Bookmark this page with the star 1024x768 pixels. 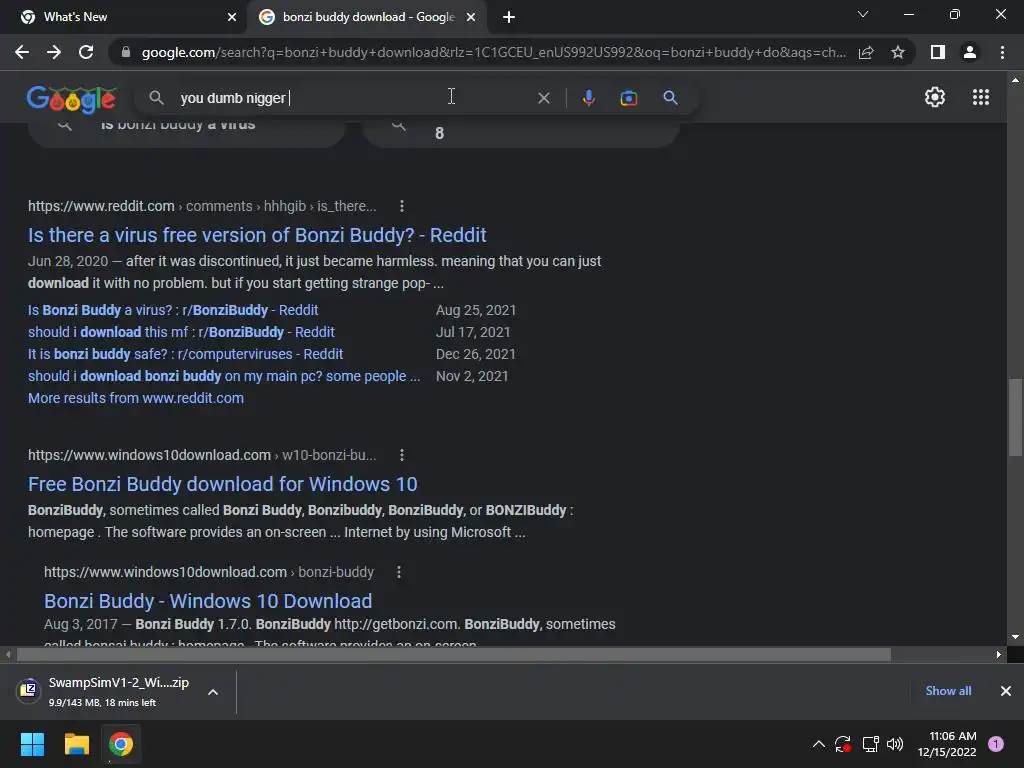(x=898, y=52)
